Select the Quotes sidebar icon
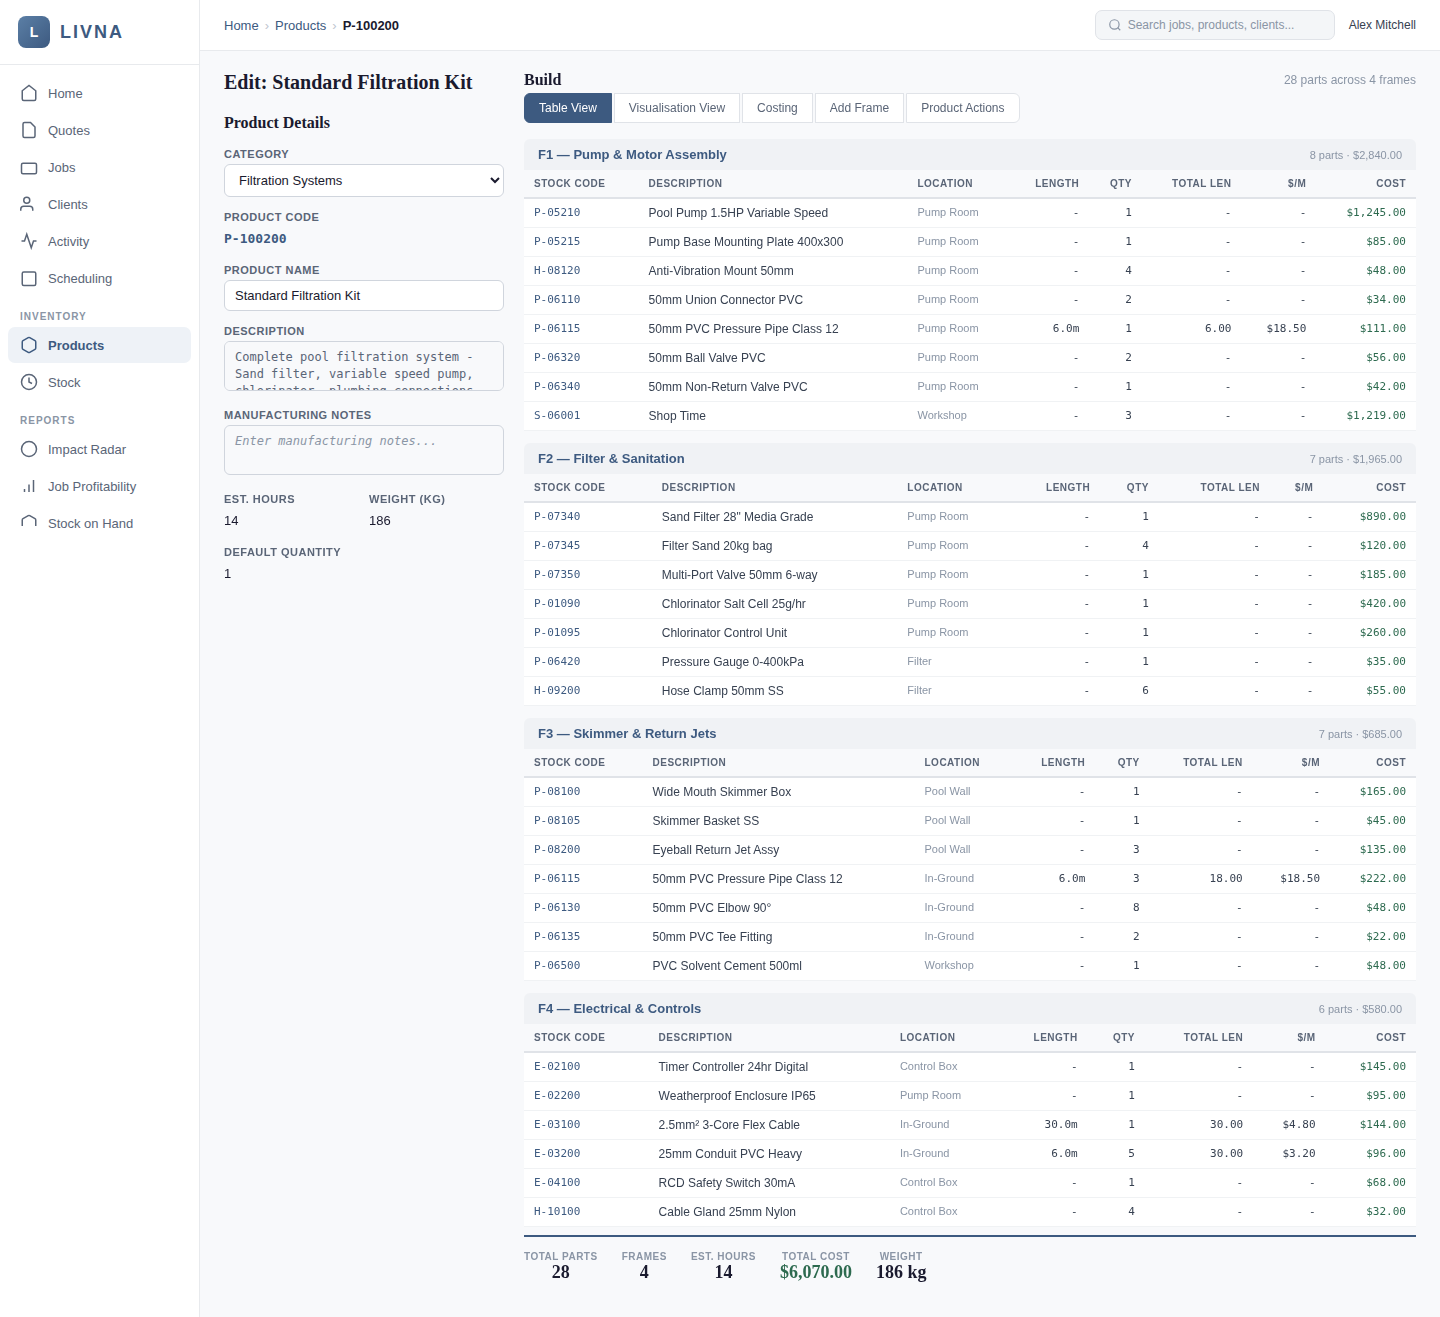This screenshot has width=1440, height=1317. tap(30, 130)
